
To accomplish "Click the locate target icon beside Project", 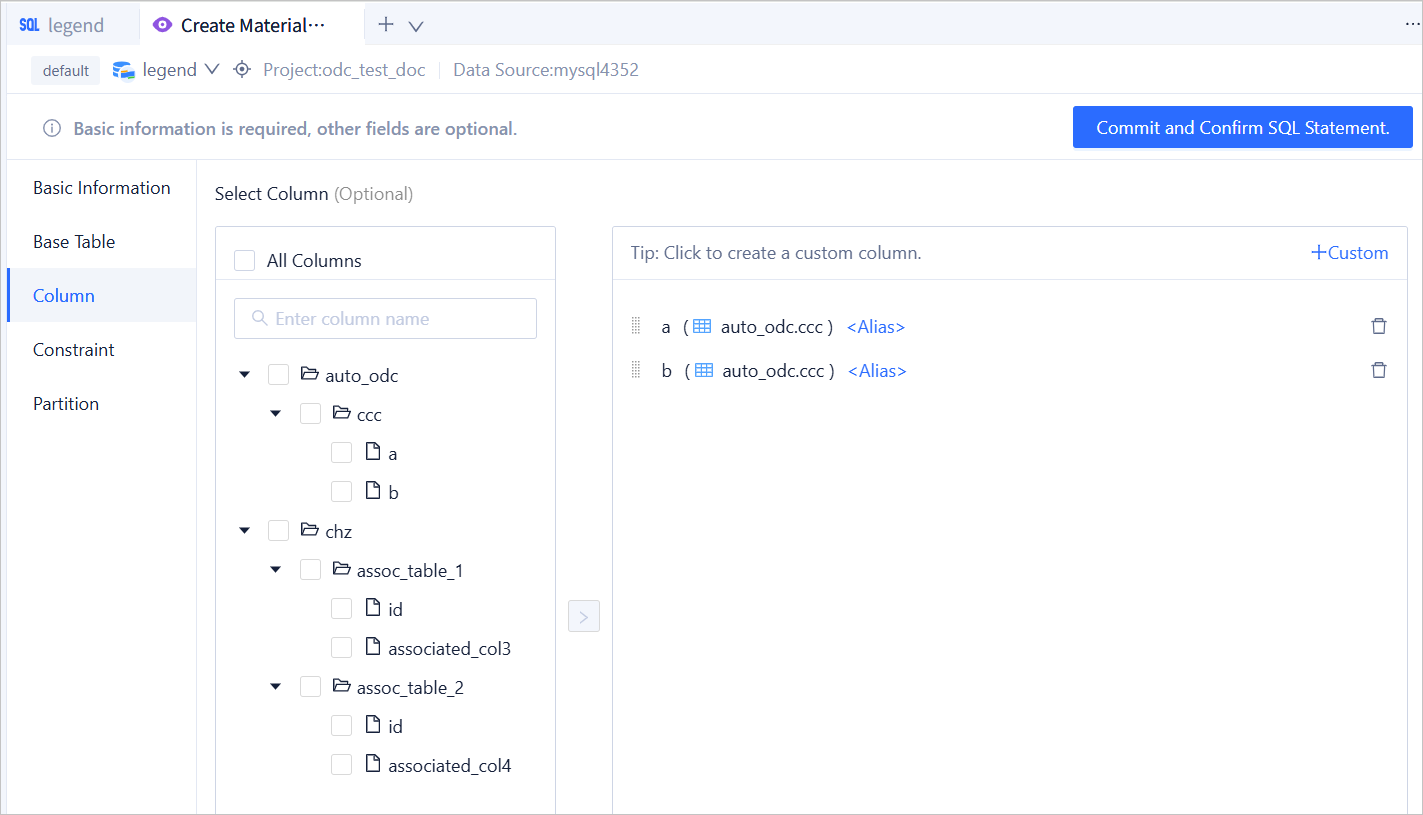I will tap(241, 70).
